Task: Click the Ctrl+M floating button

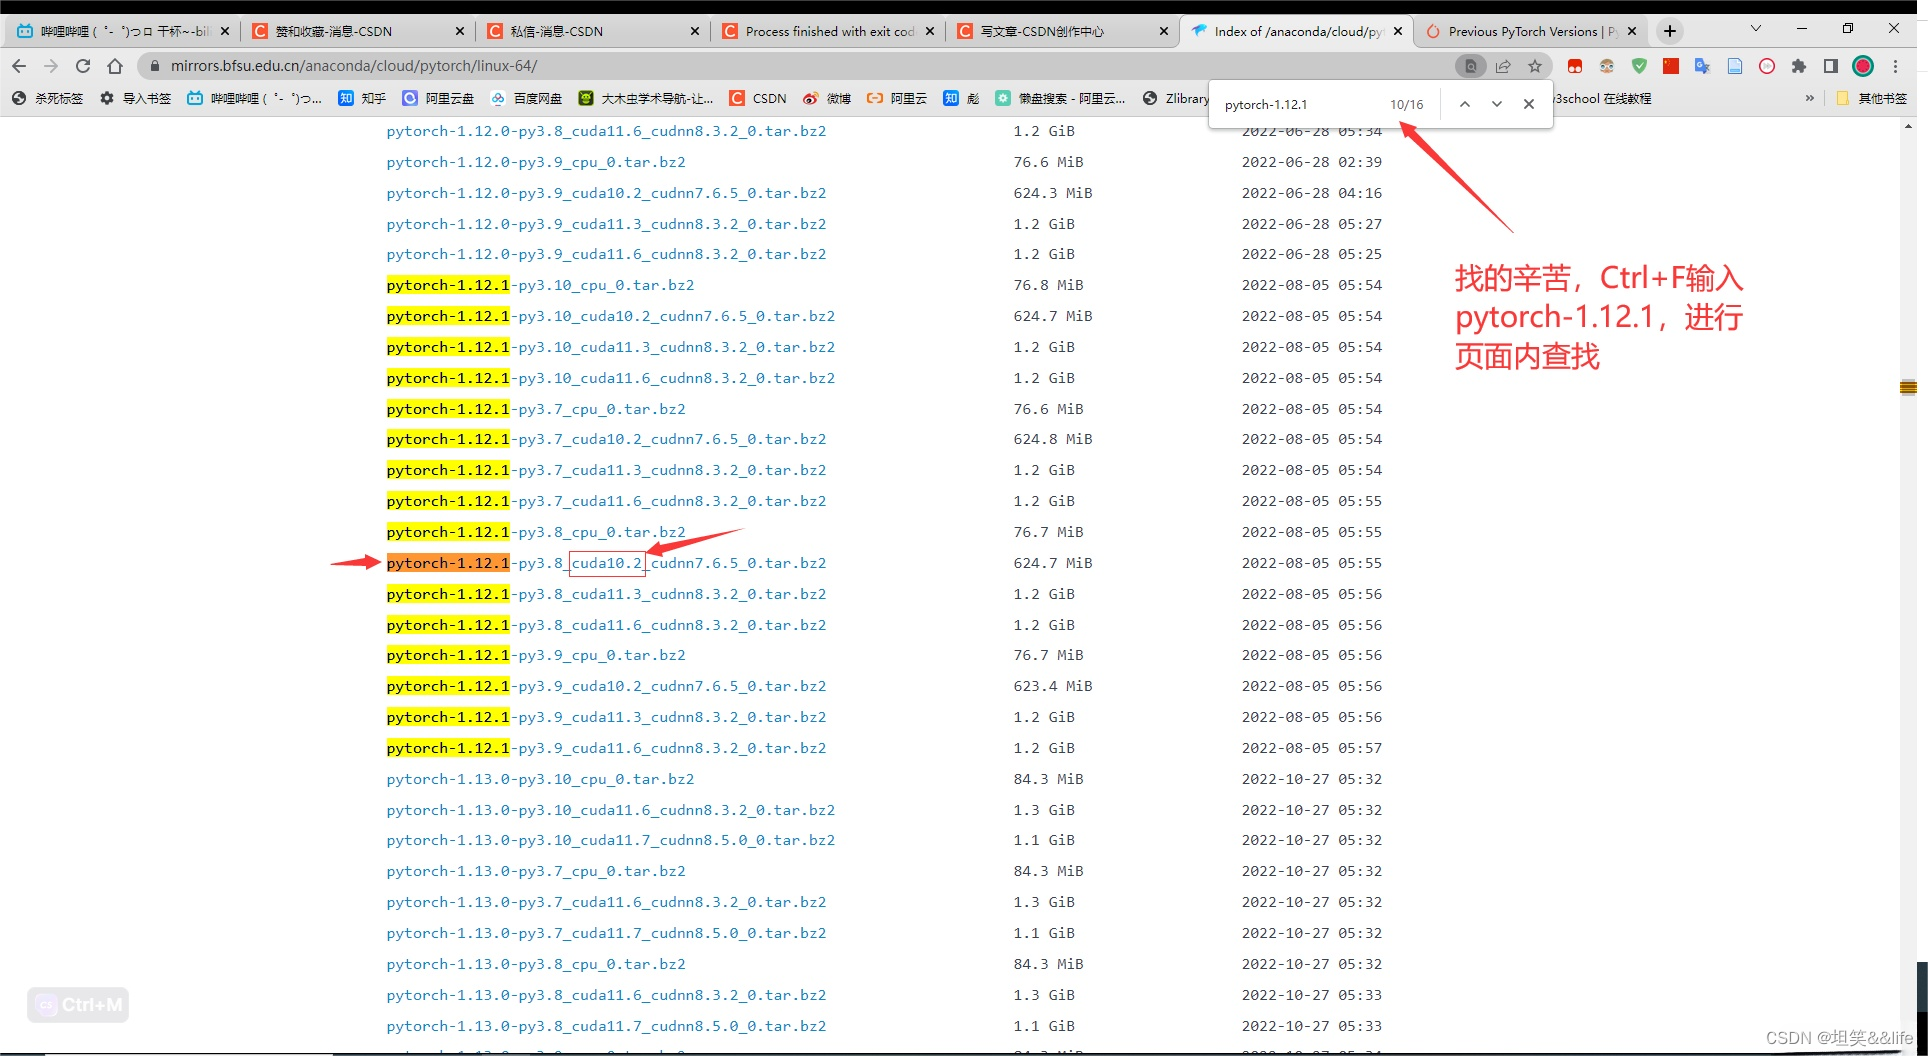Action: [78, 1004]
